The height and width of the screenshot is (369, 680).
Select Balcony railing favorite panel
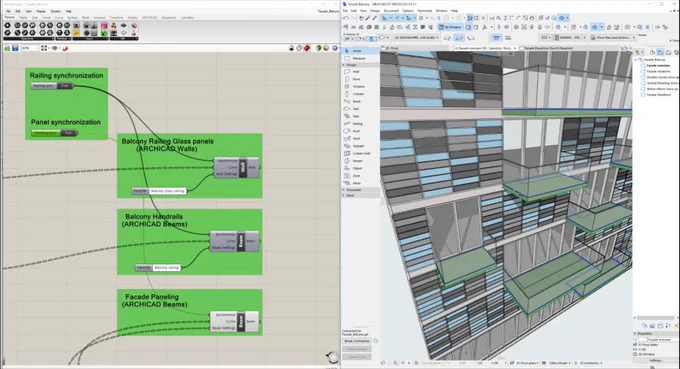click(x=158, y=268)
